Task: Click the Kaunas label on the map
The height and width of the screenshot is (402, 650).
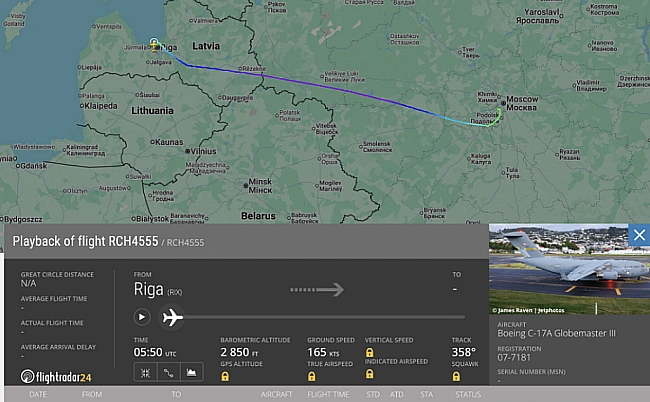Action: click(x=169, y=142)
